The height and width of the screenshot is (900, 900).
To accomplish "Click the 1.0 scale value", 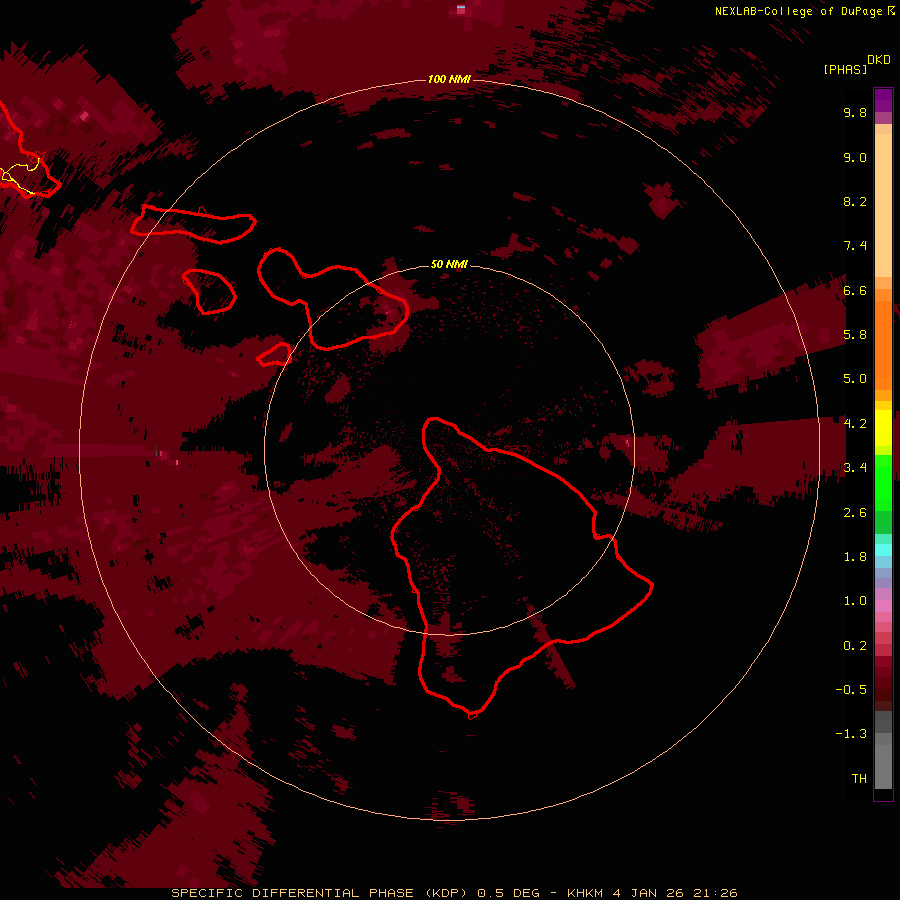I will [855, 601].
